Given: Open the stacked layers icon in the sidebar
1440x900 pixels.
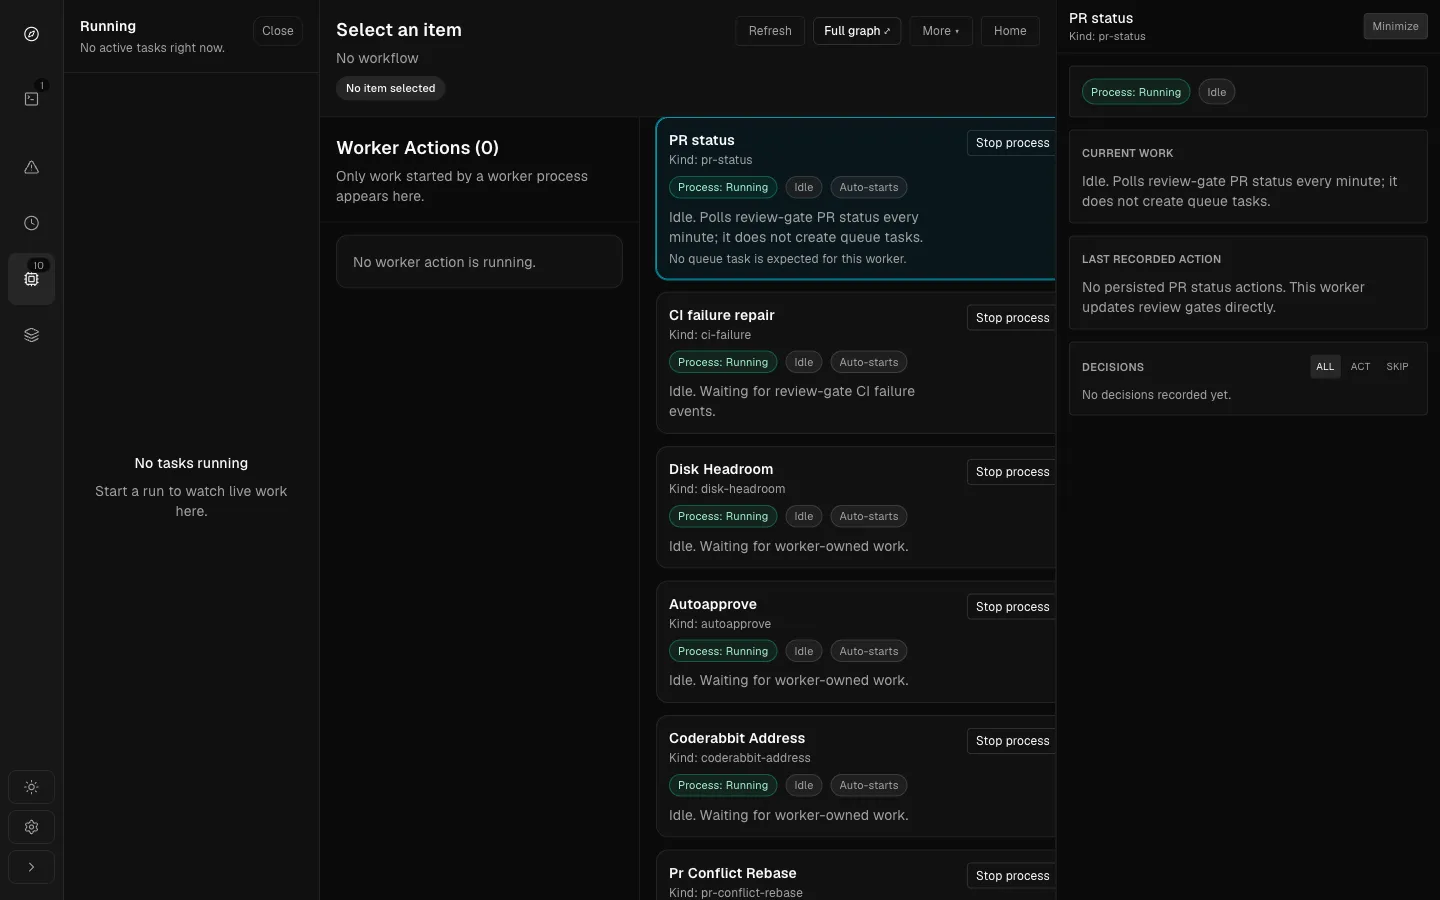Looking at the screenshot, I should pos(31,335).
